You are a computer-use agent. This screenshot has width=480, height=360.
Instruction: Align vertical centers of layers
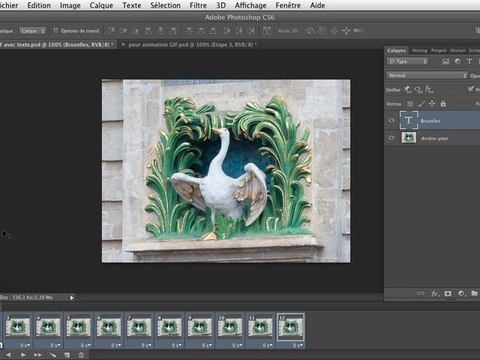click(x=123, y=31)
